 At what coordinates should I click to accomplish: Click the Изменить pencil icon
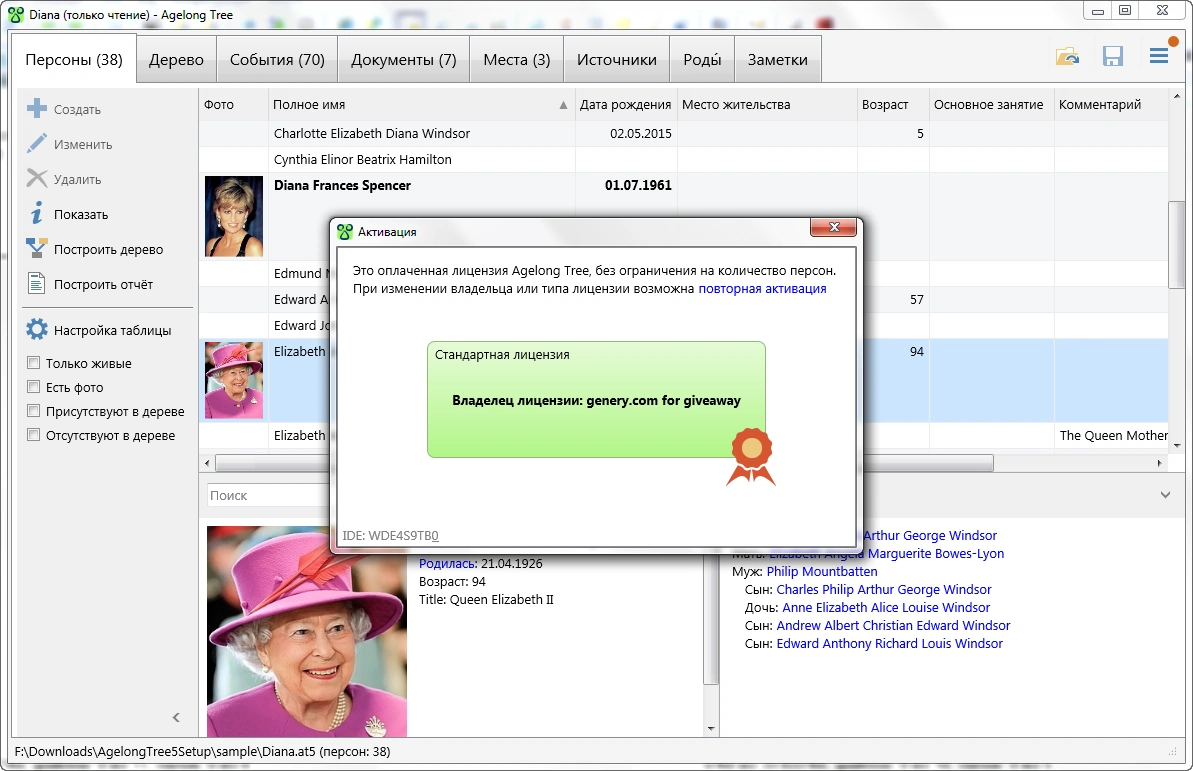pyautogui.click(x=37, y=144)
